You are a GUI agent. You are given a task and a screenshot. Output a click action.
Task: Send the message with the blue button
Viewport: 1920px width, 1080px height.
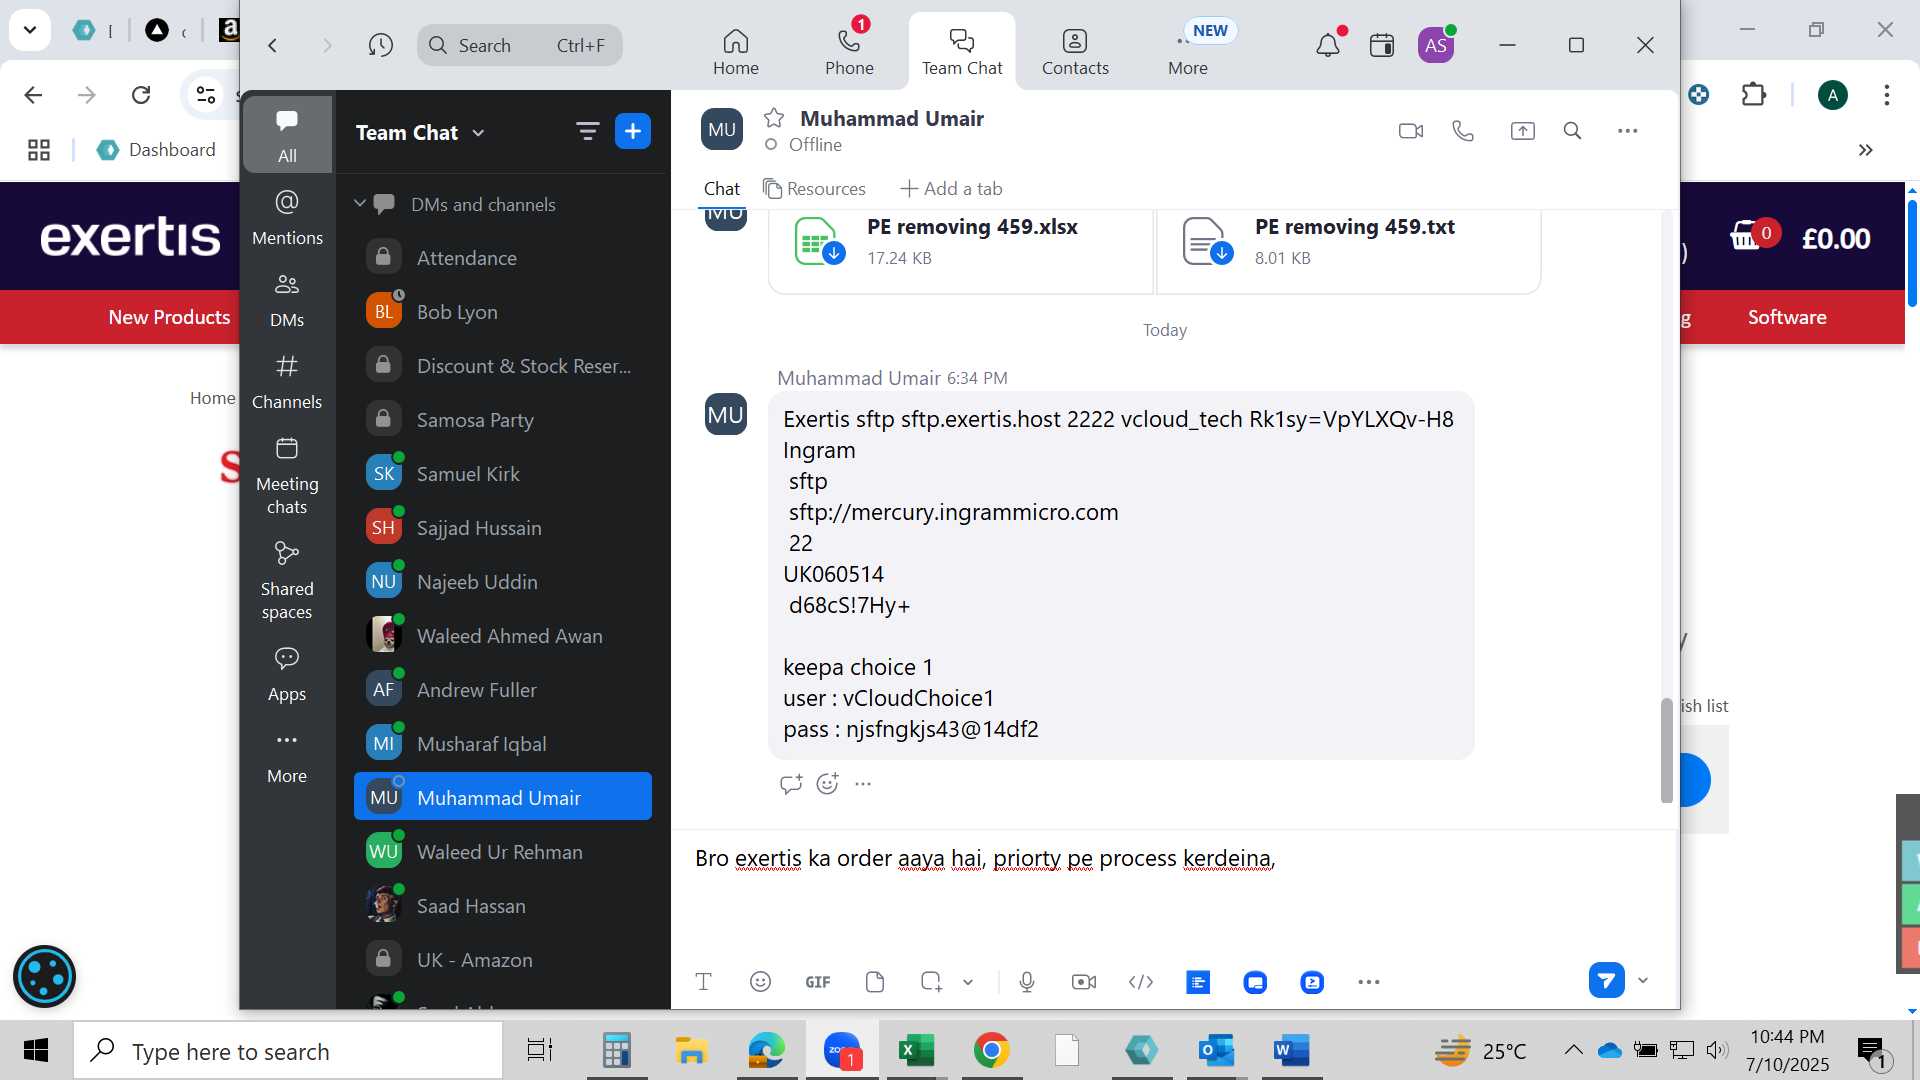pos(1606,981)
